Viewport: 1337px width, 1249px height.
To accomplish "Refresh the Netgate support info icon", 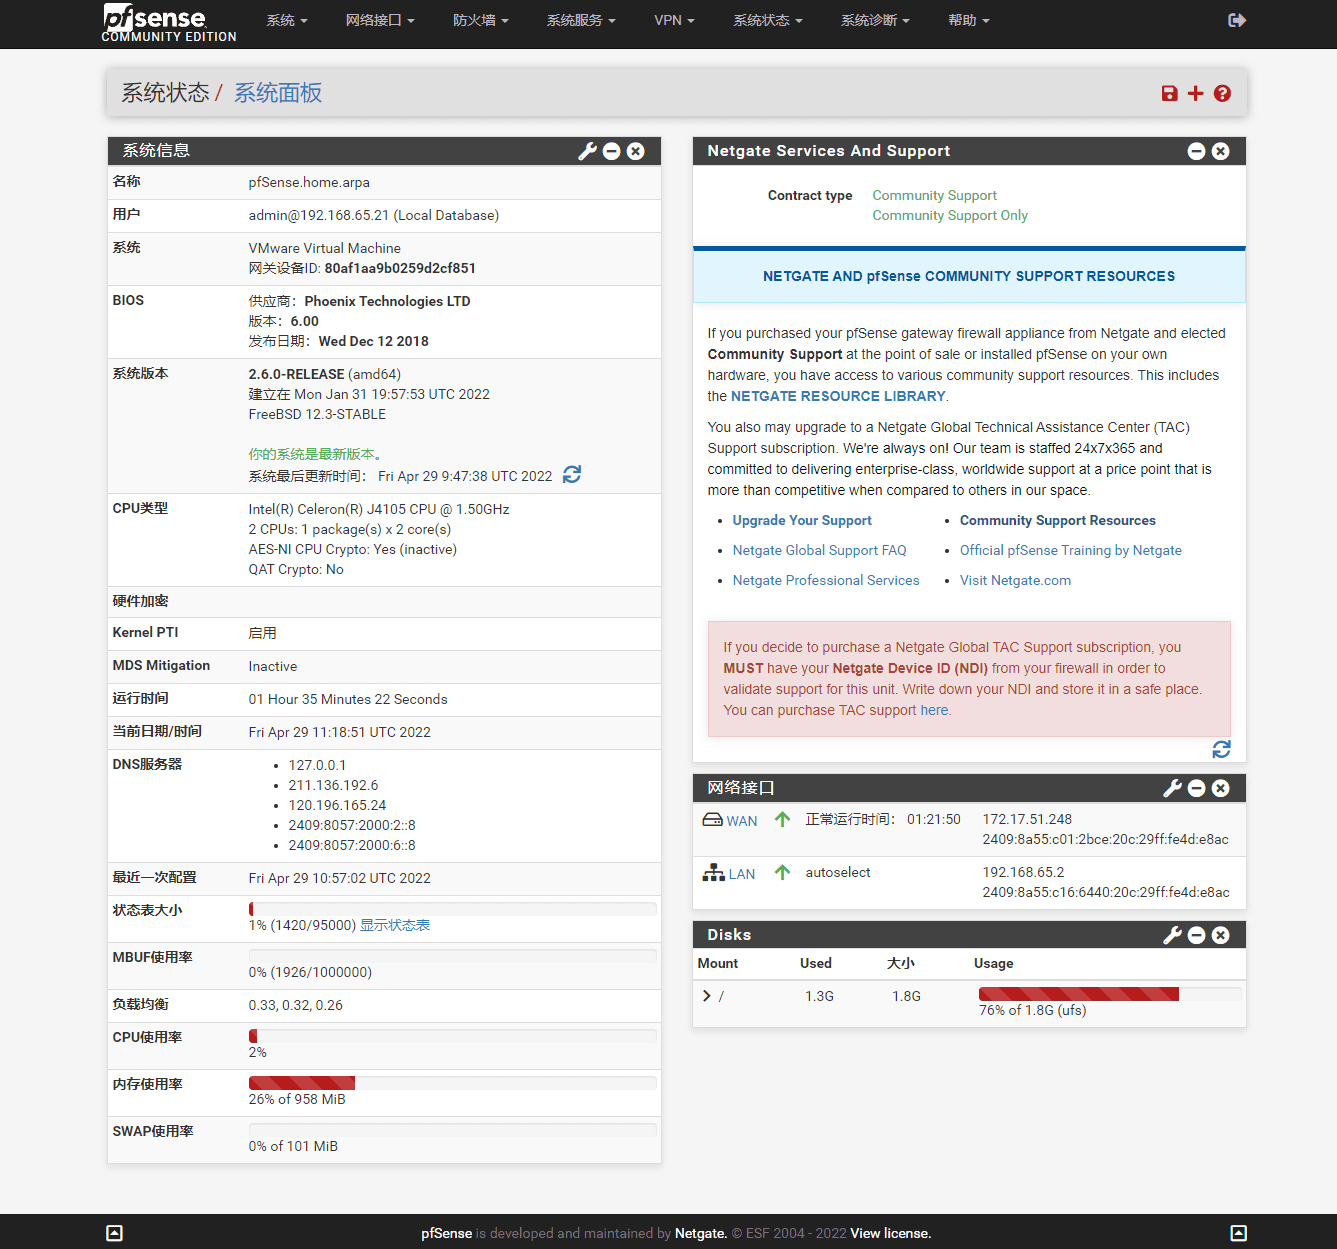I will click(1222, 749).
